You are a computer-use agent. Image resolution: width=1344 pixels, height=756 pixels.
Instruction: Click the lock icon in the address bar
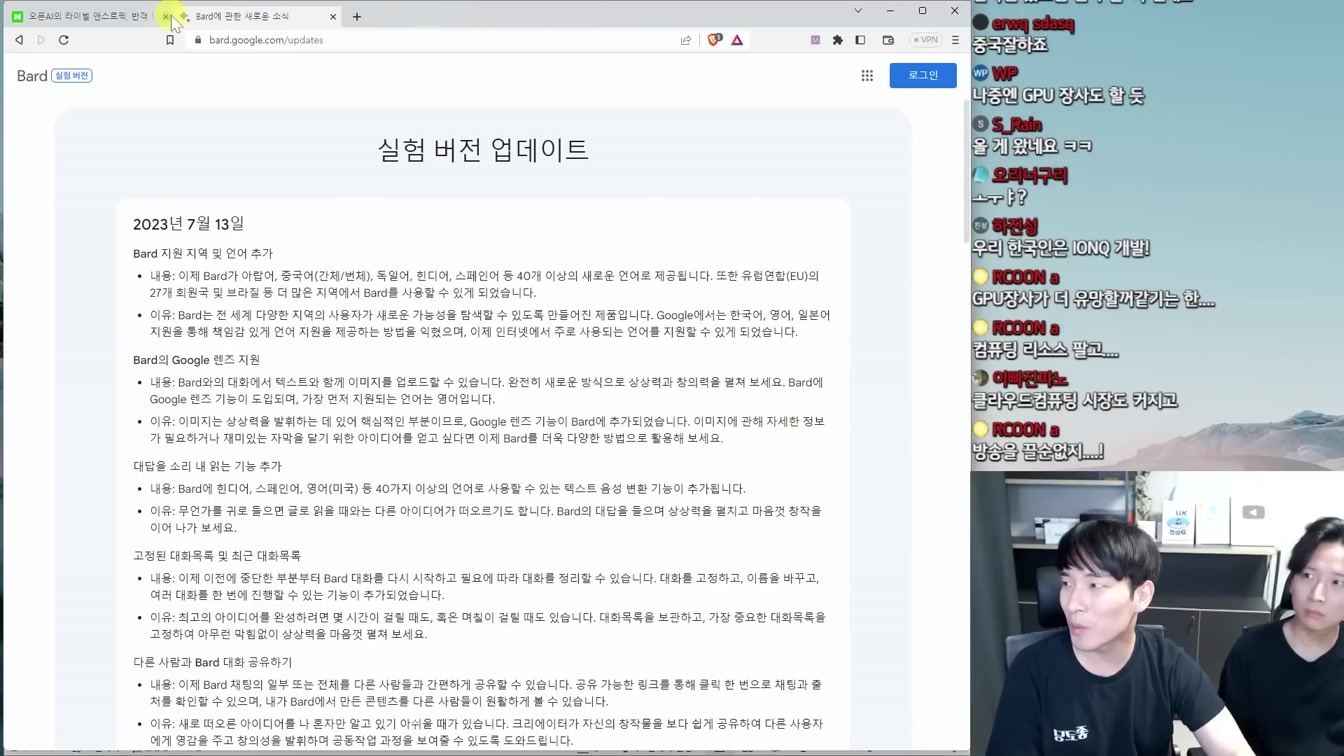pyautogui.click(x=198, y=40)
